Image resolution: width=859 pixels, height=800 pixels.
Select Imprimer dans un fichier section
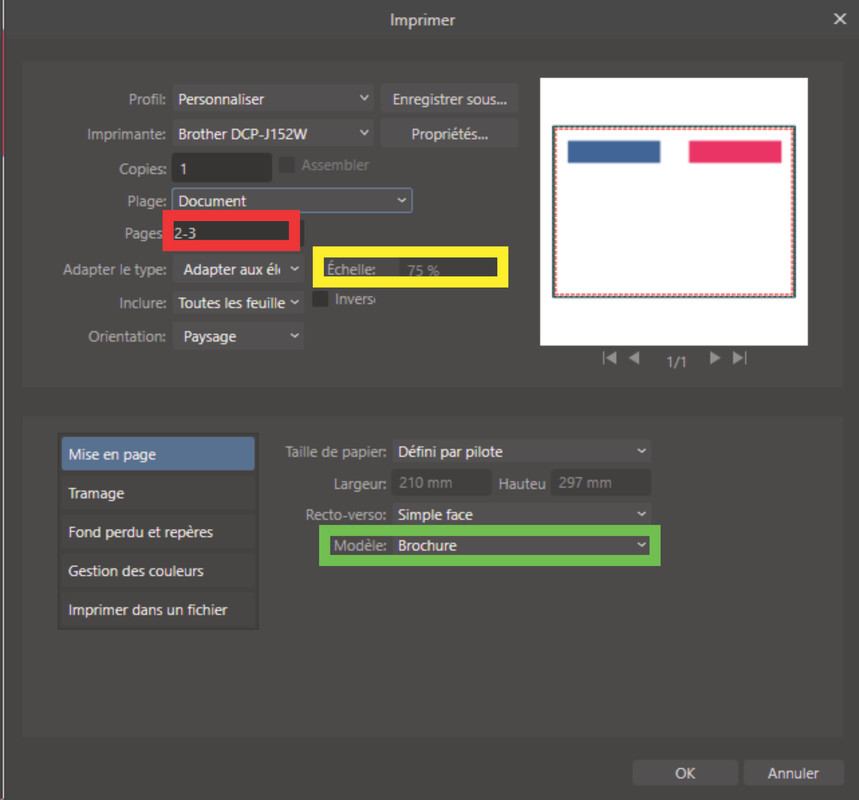(158, 610)
